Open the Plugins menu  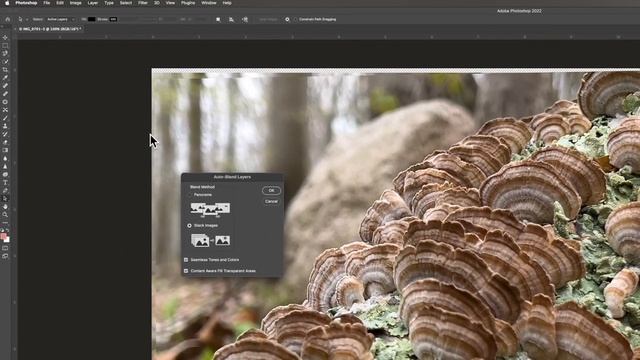[x=188, y=3]
